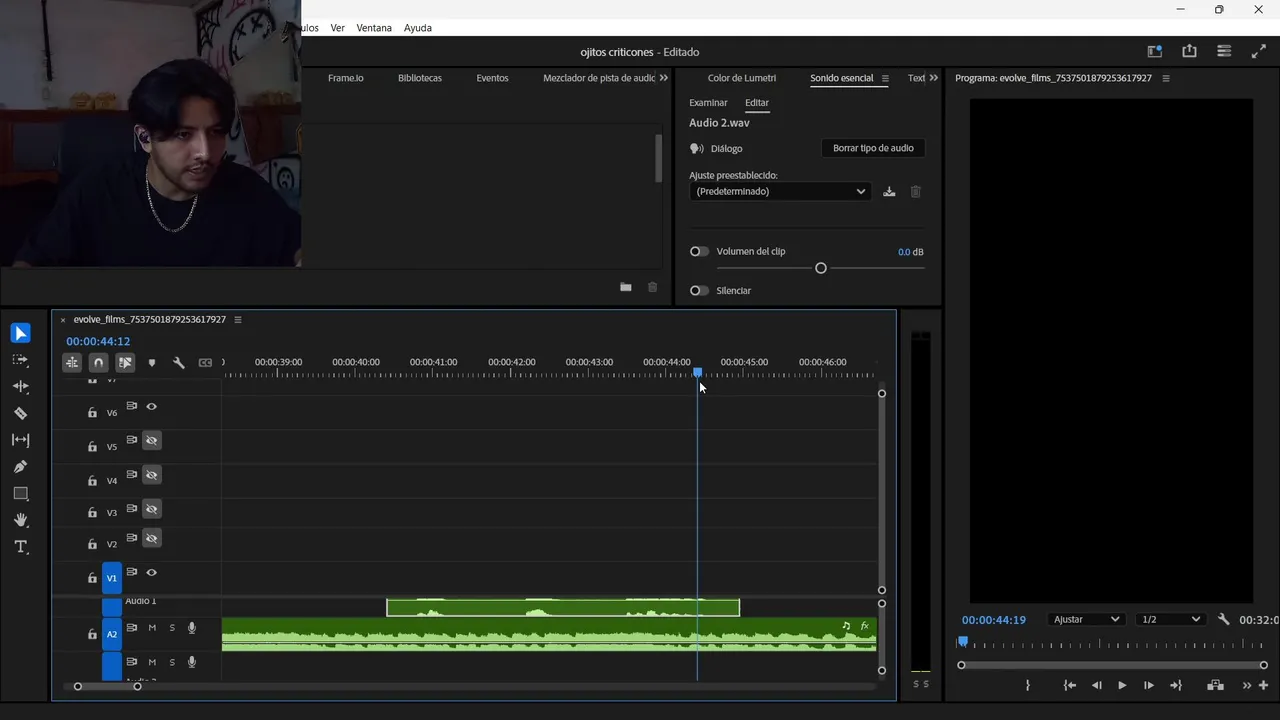
Task: Open the workspaces icon in title bar
Action: click(x=1155, y=52)
